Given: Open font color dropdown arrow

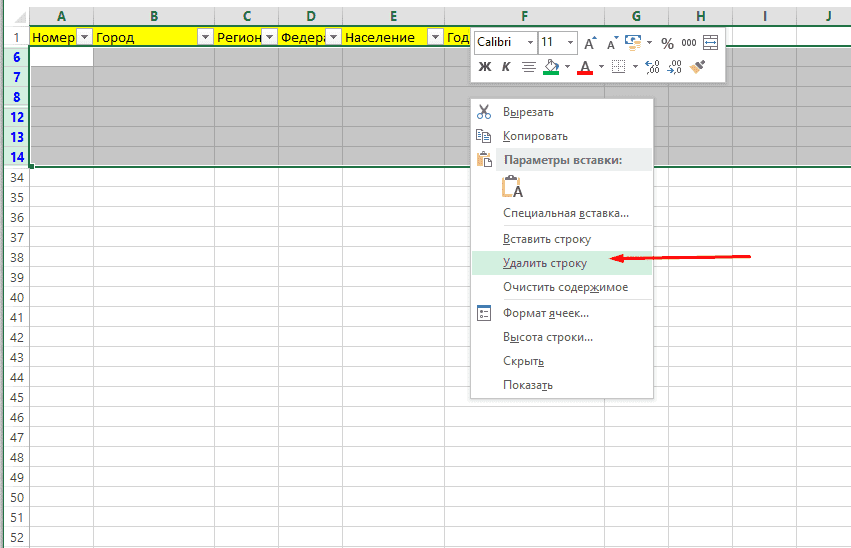Looking at the screenshot, I should [x=601, y=67].
